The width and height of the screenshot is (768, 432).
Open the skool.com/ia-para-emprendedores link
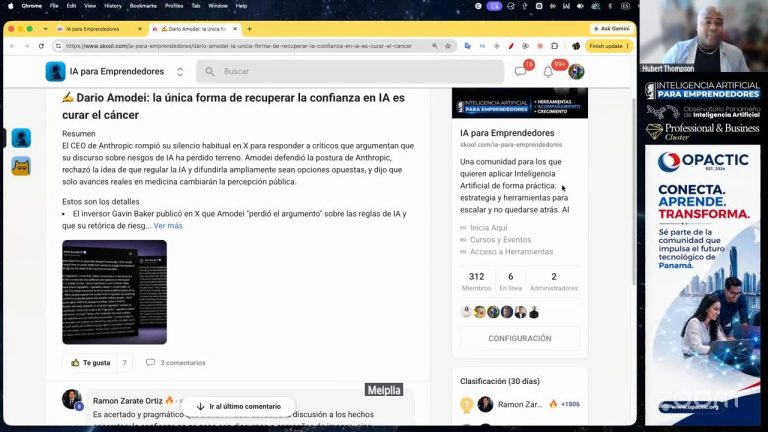[x=511, y=144]
